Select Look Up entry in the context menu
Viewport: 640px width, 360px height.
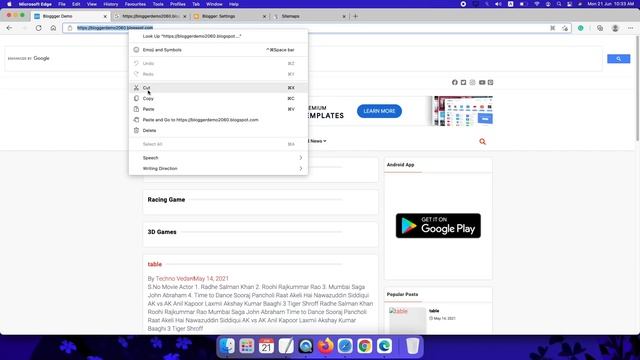click(218, 36)
